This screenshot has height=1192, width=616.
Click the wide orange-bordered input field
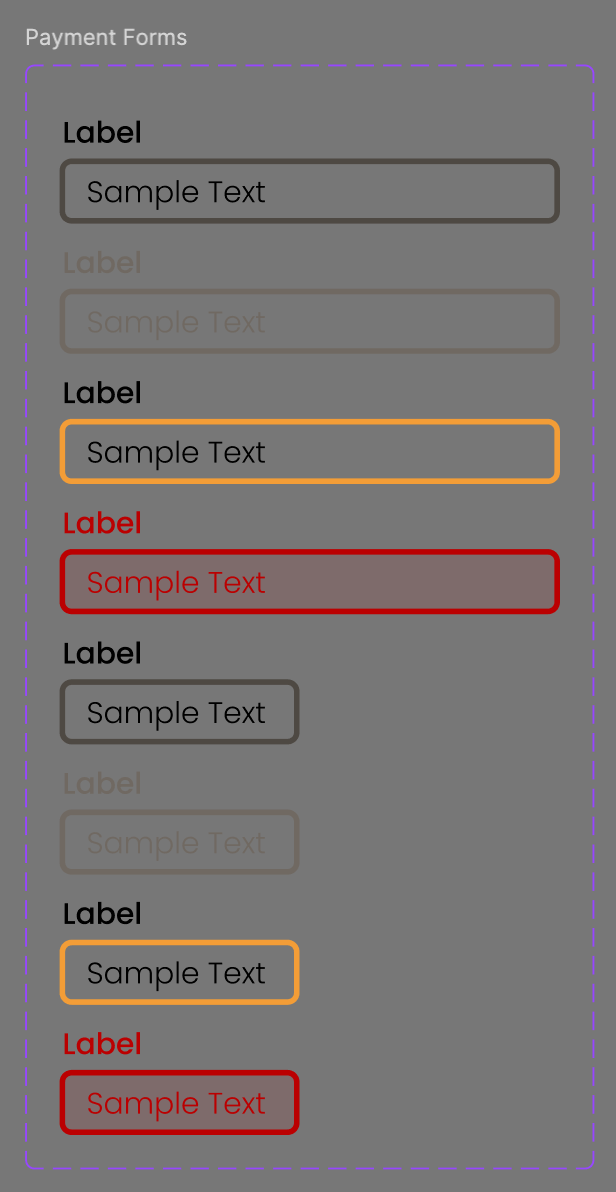pyautogui.click(x=310, y=451)
